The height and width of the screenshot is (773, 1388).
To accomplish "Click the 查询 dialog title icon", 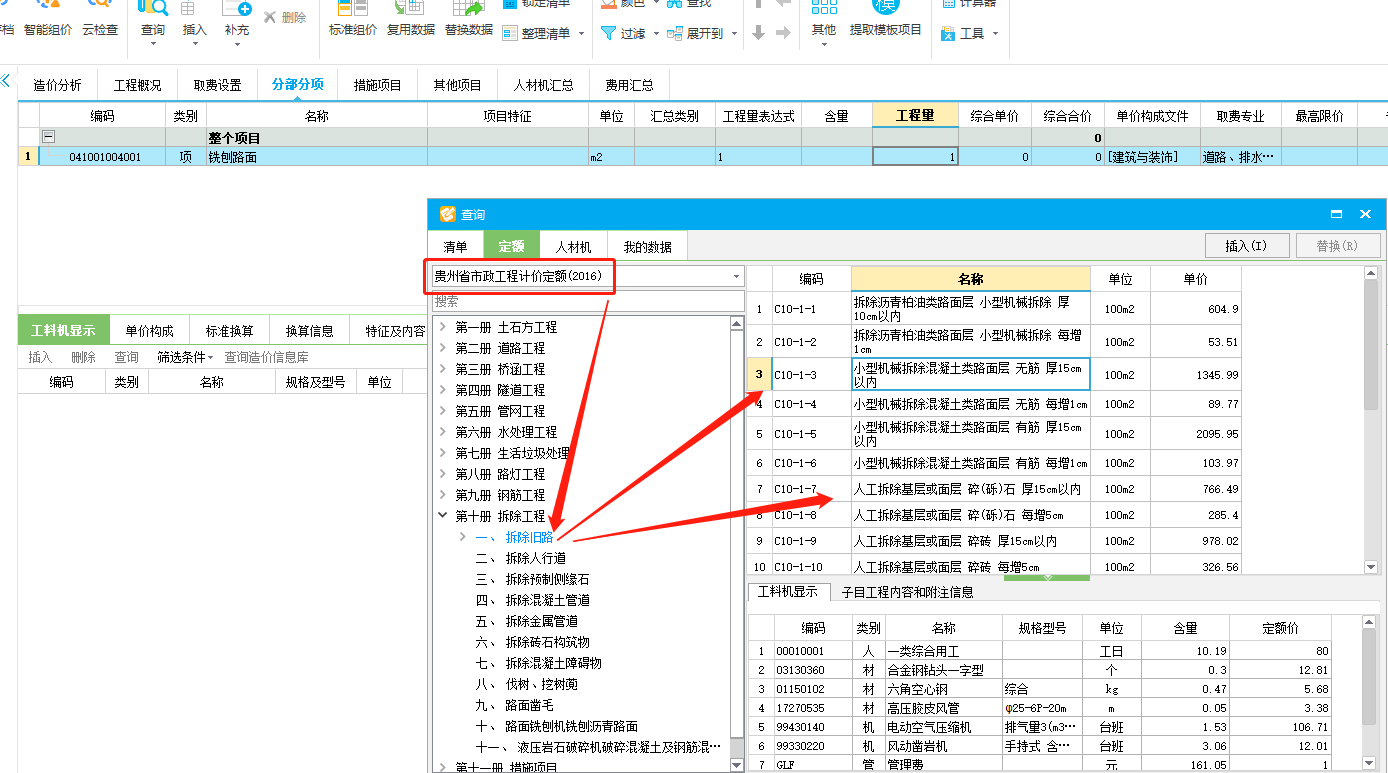I will (x=448, y=214).
